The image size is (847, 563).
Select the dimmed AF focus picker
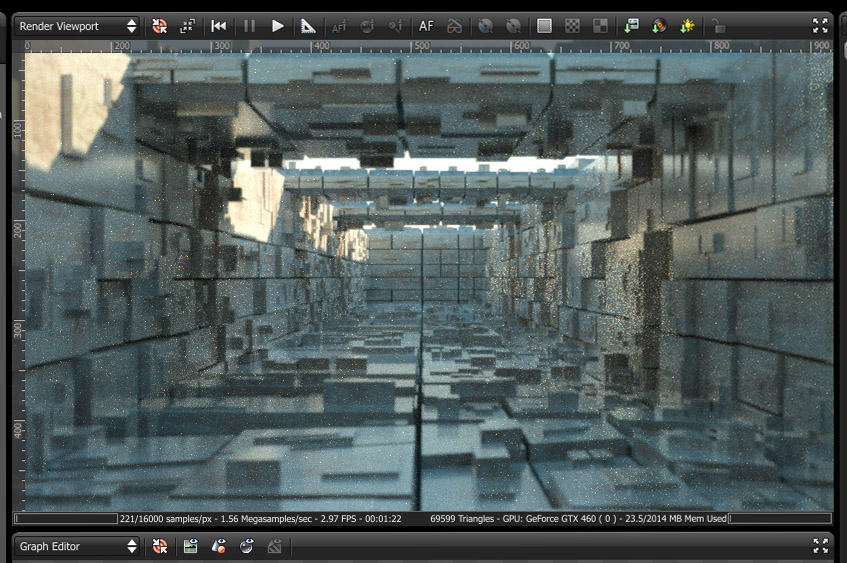[339, 26]
